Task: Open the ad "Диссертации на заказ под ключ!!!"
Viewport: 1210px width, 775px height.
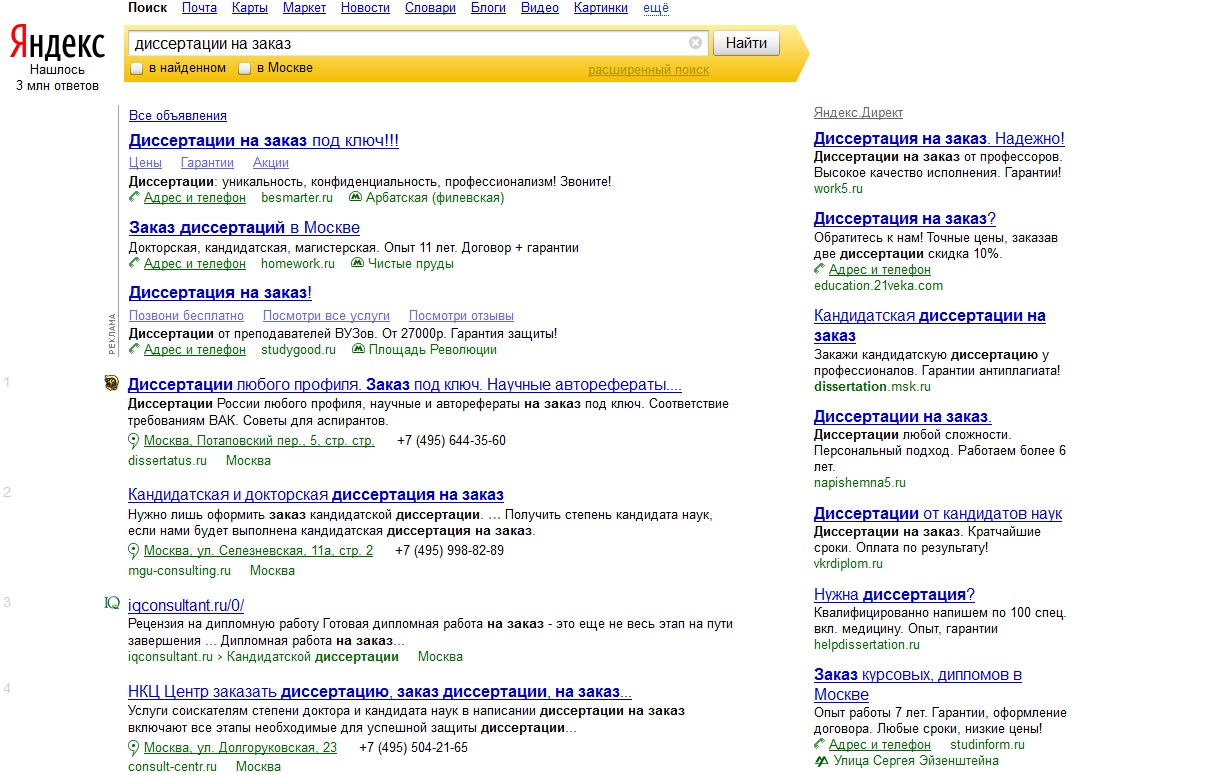Action: (x=264, y=141)
